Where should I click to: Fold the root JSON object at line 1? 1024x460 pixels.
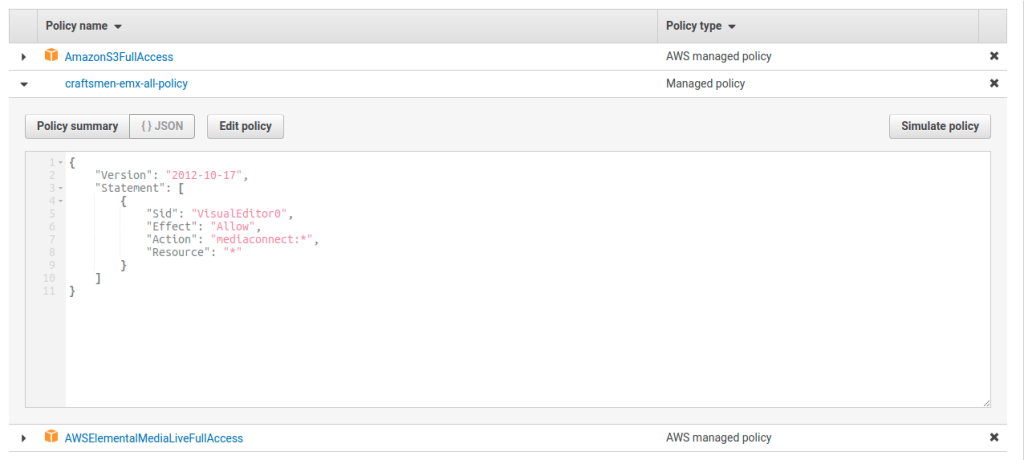click(61, 162)
